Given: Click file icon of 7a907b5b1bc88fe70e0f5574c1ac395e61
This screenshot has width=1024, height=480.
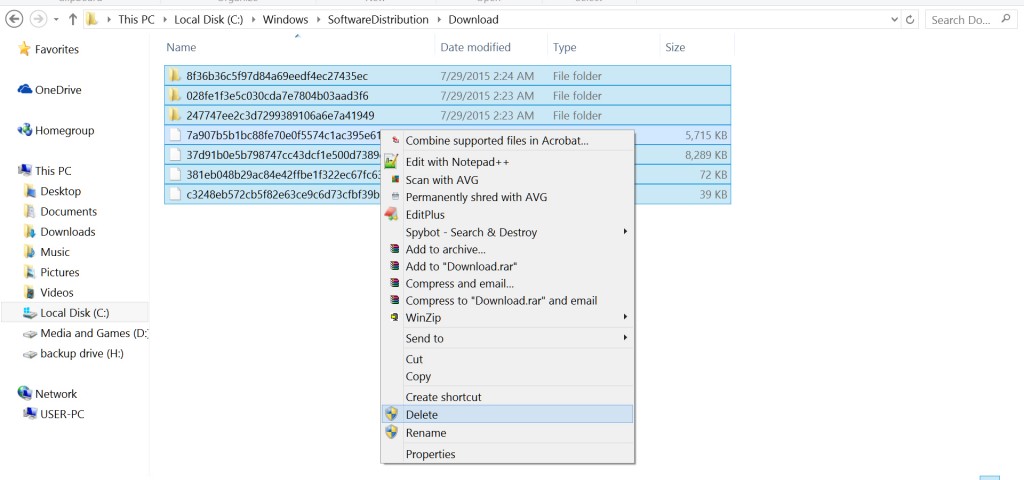Looking at the screenshot, I should pos(174,135).
